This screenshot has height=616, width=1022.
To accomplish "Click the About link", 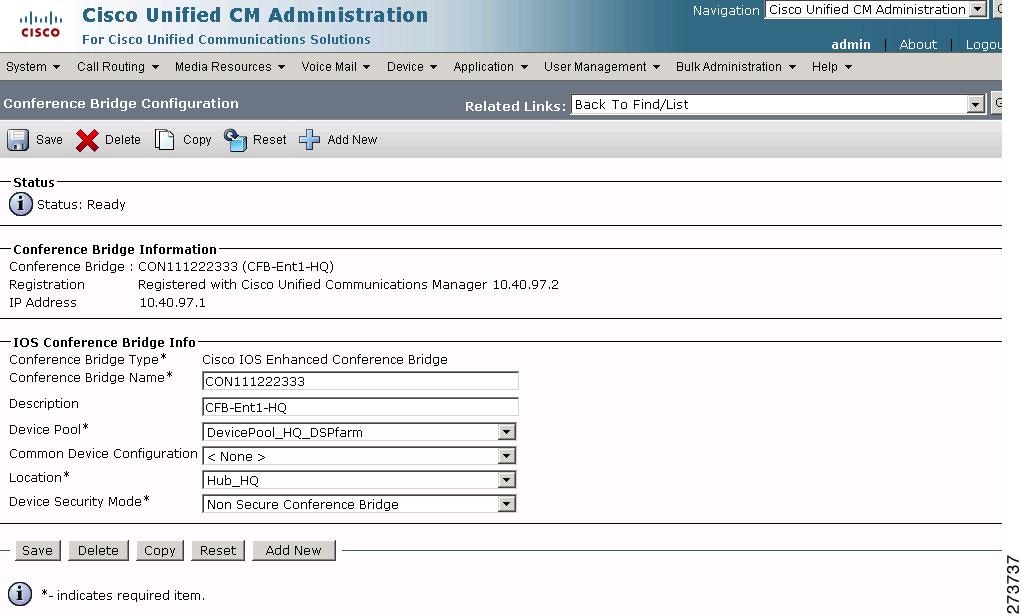I will click(x=918, y=44).
